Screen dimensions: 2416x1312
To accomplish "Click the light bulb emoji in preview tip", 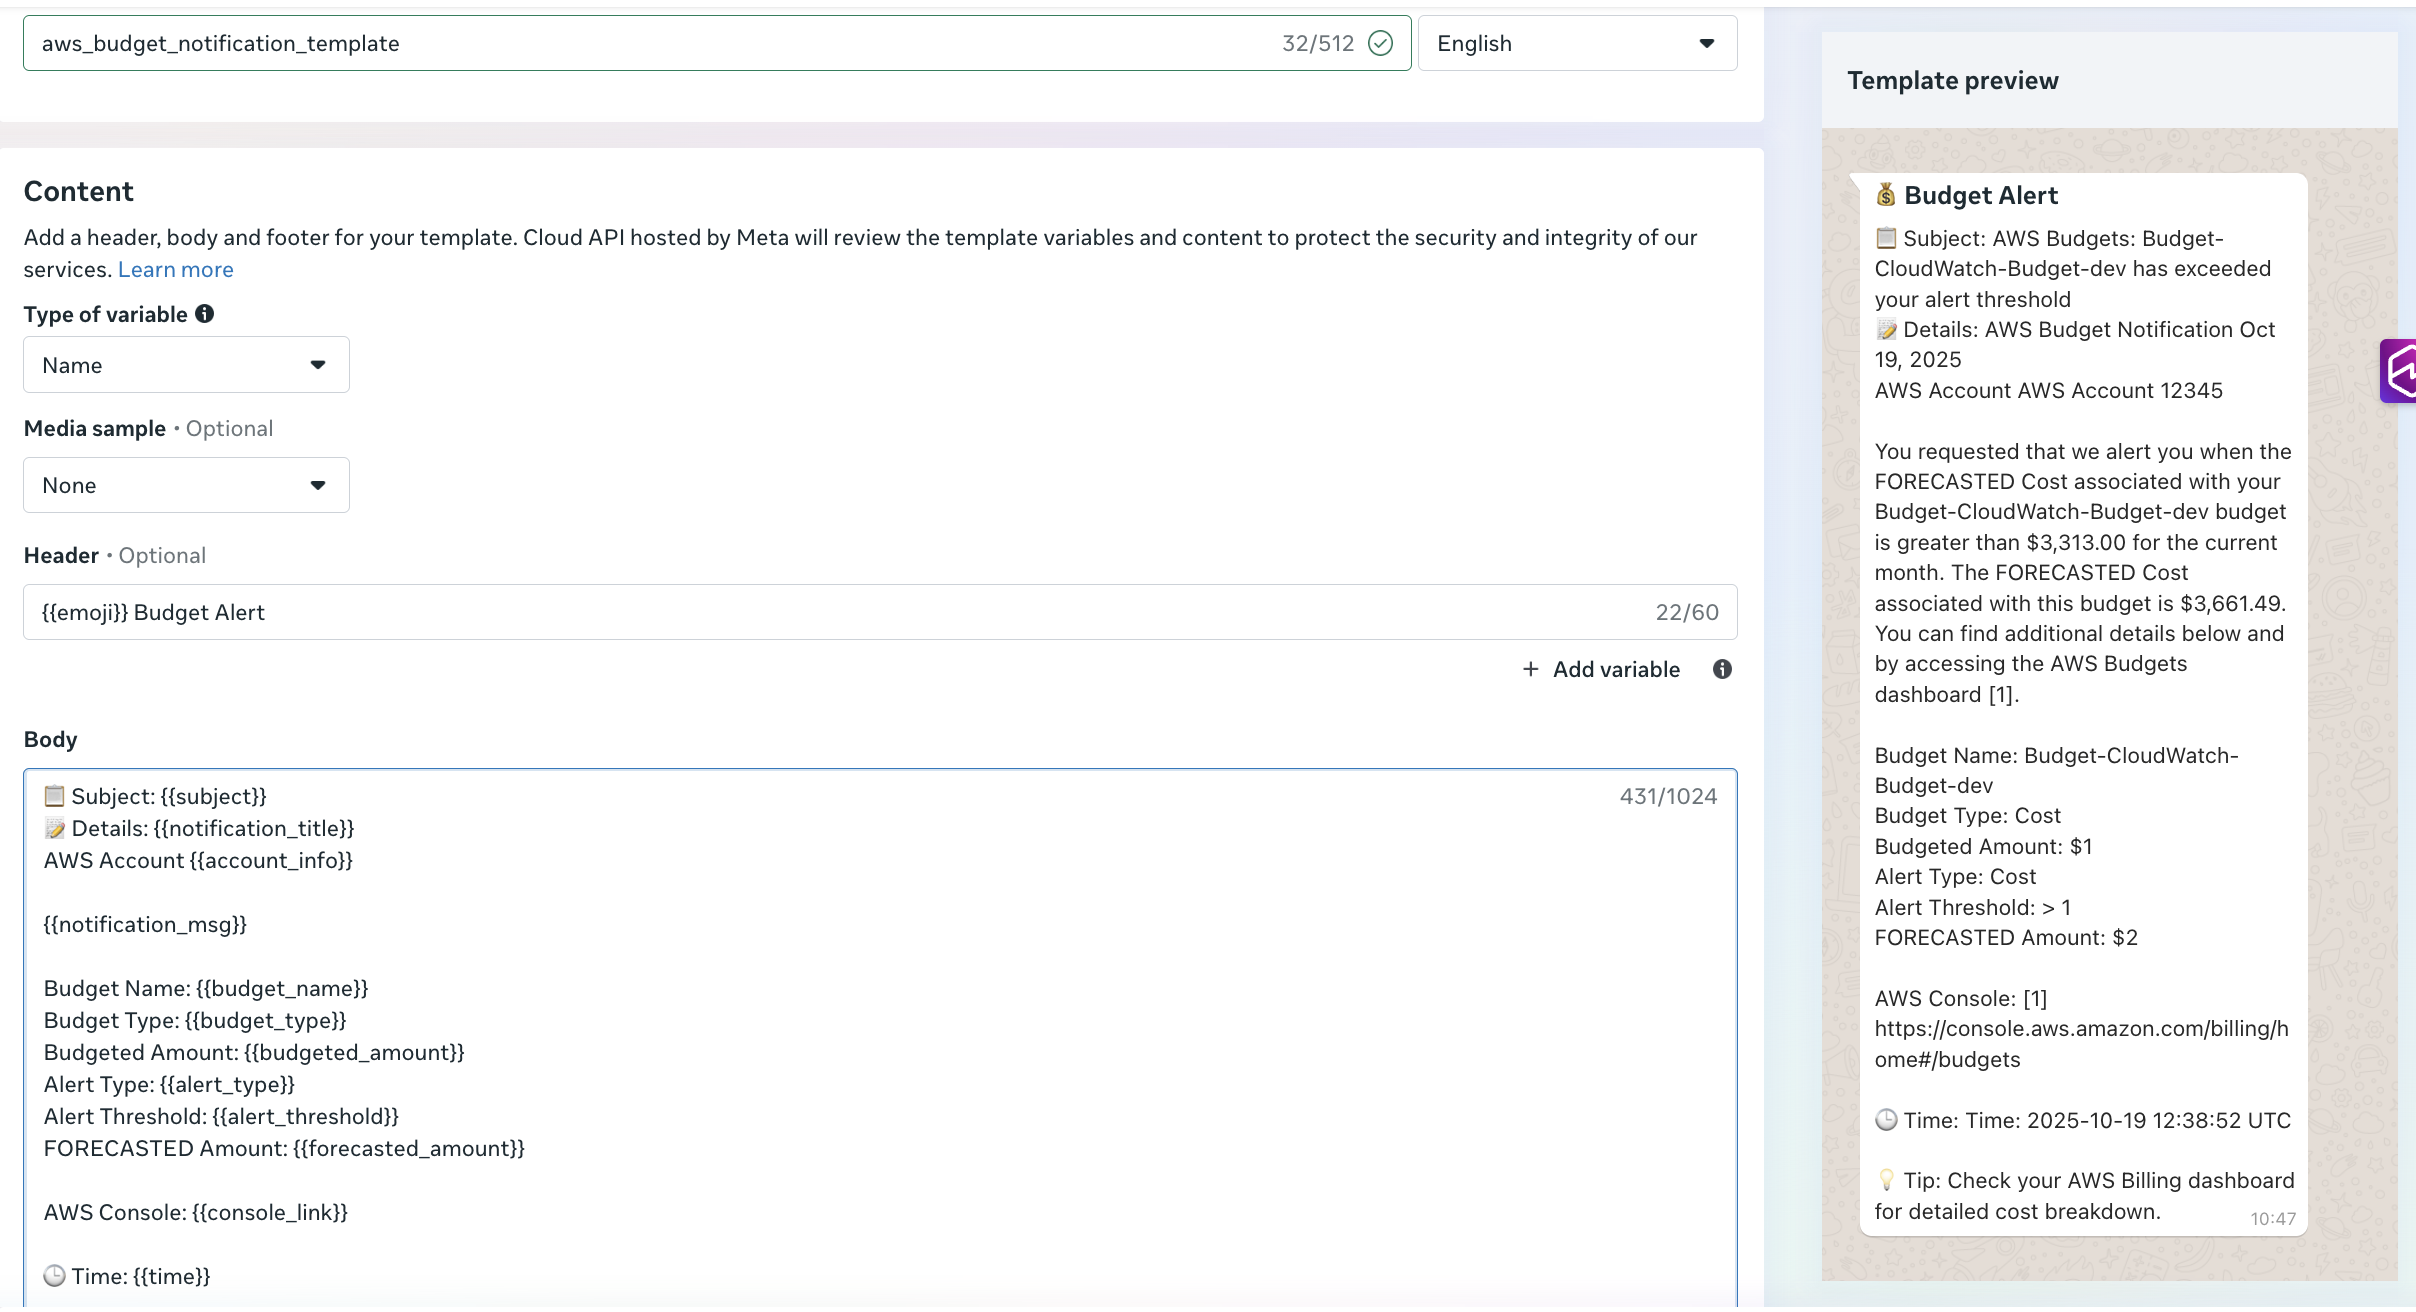I will pyautogui.click(x=1886, y=1180).
